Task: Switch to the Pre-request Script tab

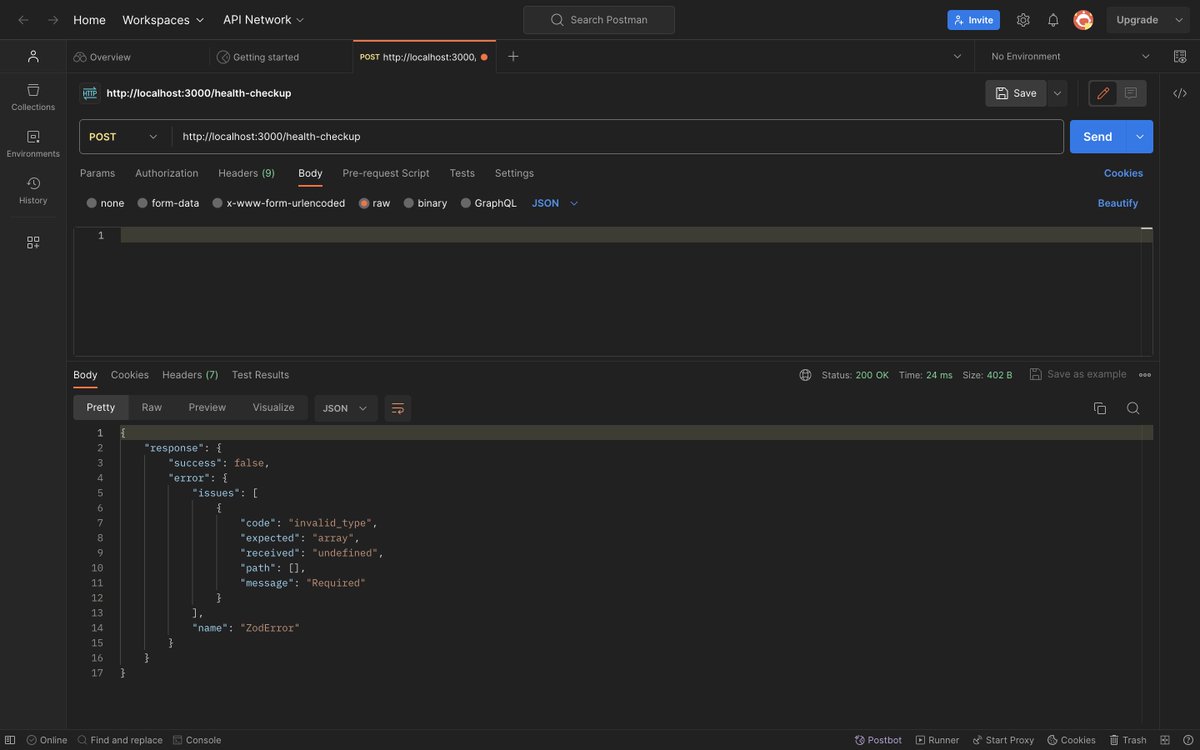Action: pyautogui.click(x=386, y=173)
